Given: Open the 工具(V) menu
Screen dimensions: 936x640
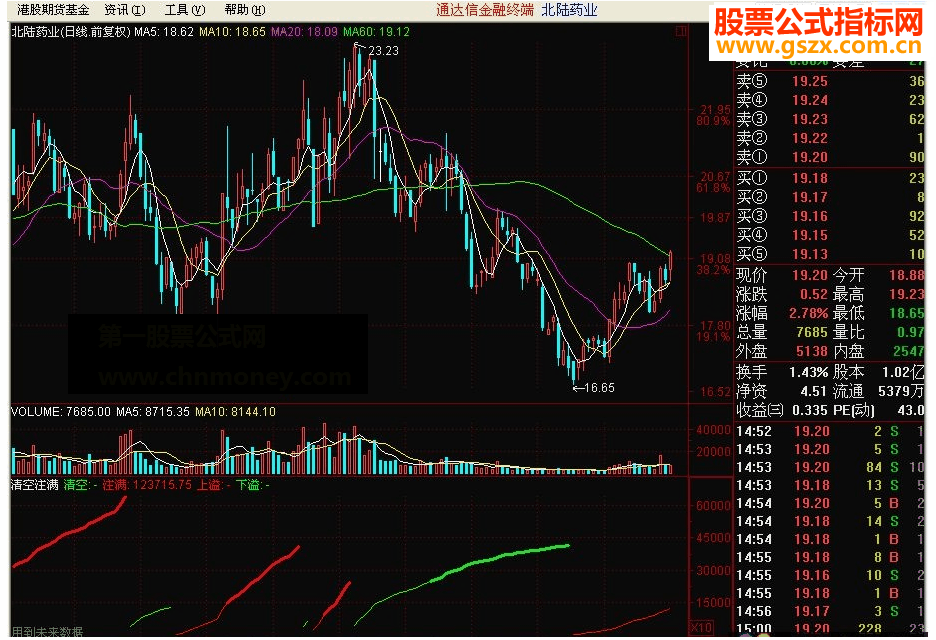Looking at the screenshot, I should click(185, 10).
